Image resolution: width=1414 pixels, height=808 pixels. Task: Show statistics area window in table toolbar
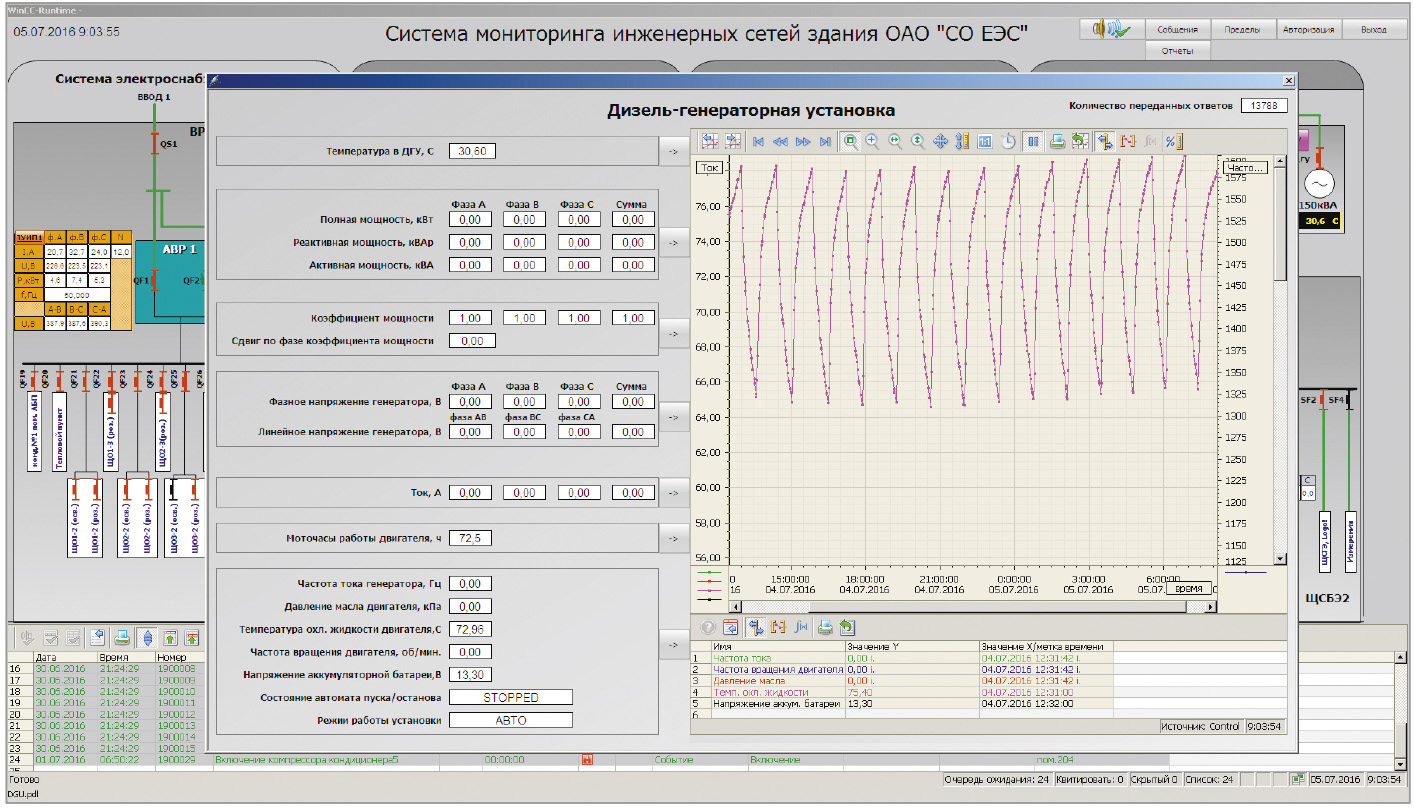(778, 627)
